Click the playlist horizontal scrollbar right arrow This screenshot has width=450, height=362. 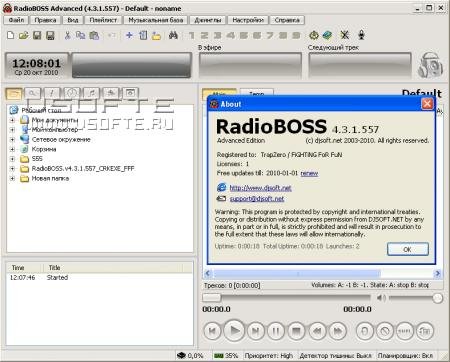[438, 273]
